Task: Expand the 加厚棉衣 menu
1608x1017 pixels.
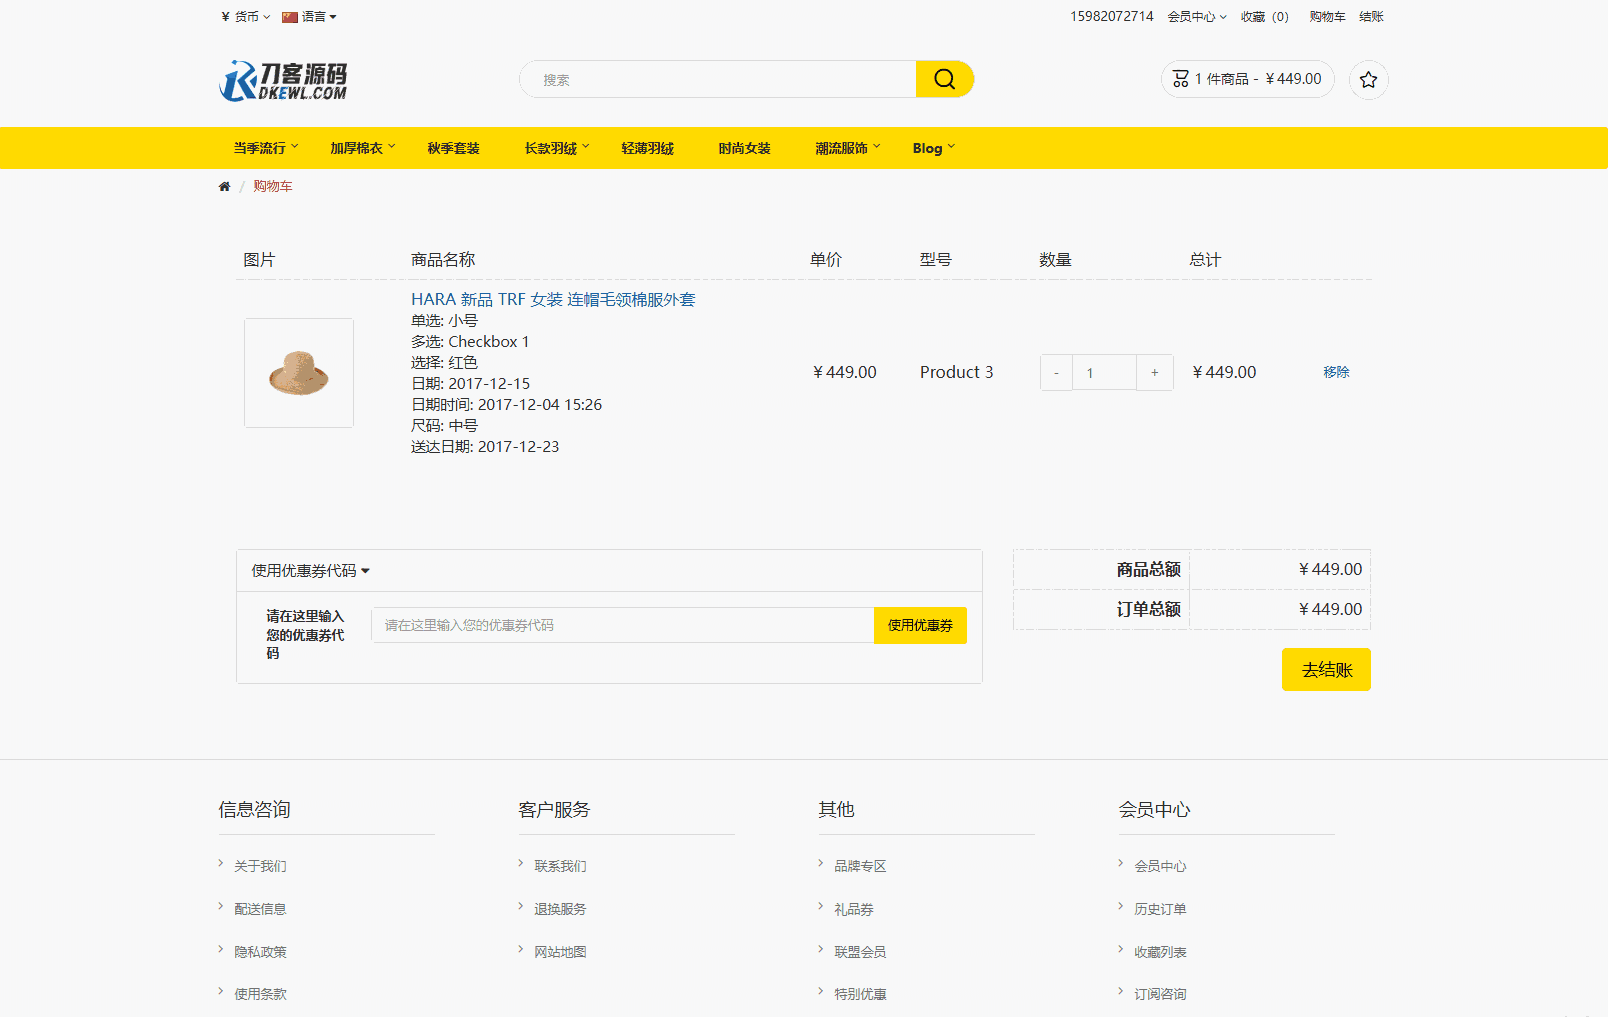Action: 363,148
